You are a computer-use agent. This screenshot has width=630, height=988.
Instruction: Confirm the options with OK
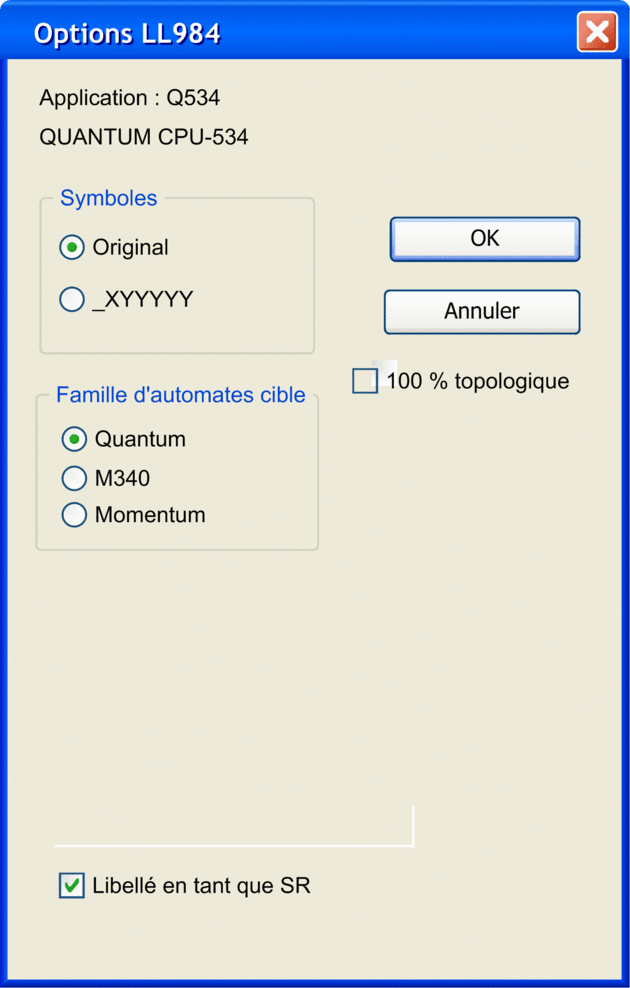pyautogui.click(x=485, y=239)
